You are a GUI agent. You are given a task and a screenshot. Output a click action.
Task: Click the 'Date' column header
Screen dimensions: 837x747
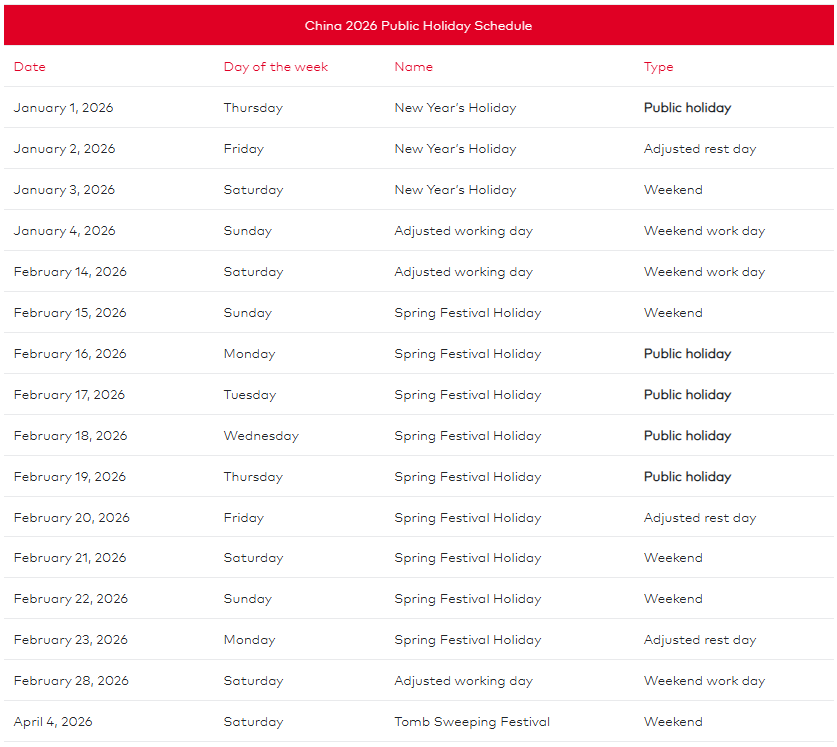point(30,67)
